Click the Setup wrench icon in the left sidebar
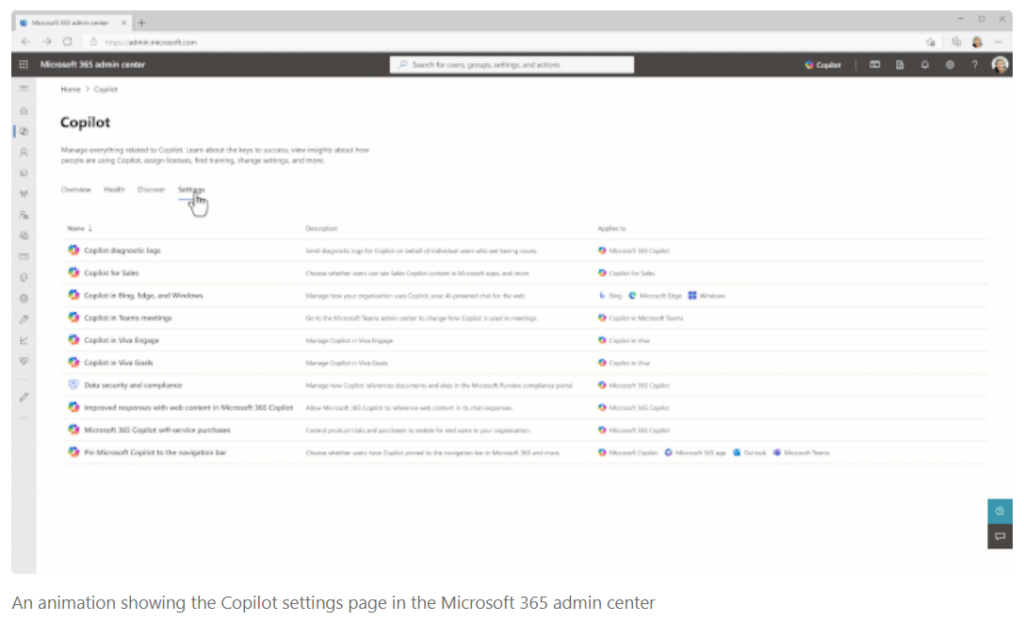Screen dimensions: 1024x622 click(x=24, y=319)
